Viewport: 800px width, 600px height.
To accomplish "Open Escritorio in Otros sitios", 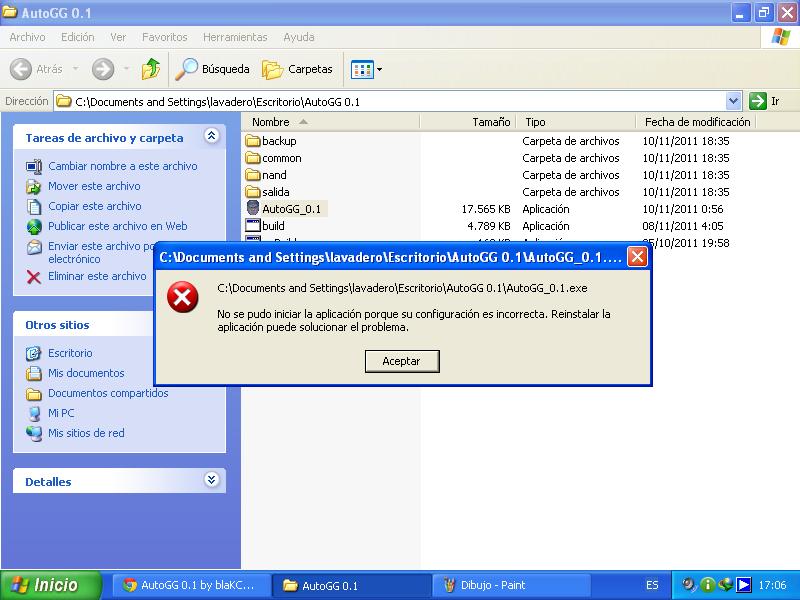I will point(70,353).
